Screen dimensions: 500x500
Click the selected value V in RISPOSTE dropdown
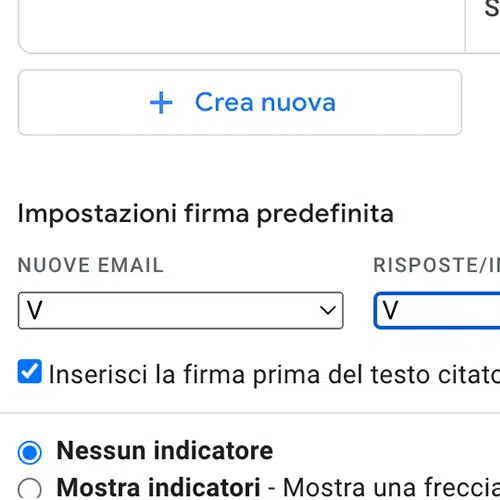point(390,310)
